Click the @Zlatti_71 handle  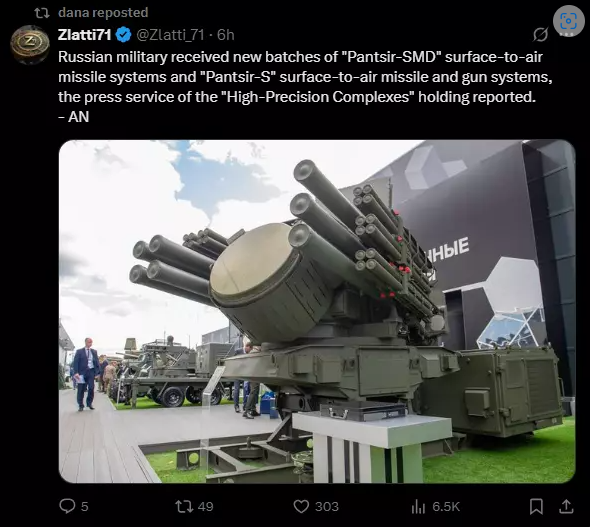pos(170,35)
